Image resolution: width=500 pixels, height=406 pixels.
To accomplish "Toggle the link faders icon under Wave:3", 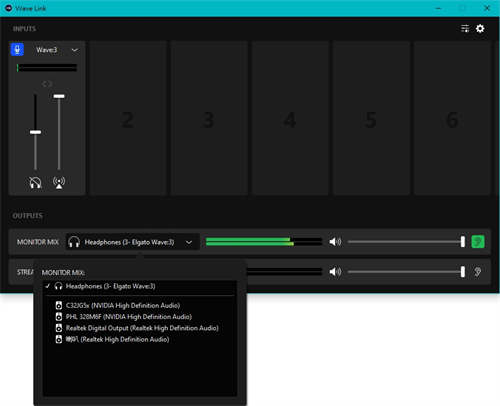I will (47, 84).
